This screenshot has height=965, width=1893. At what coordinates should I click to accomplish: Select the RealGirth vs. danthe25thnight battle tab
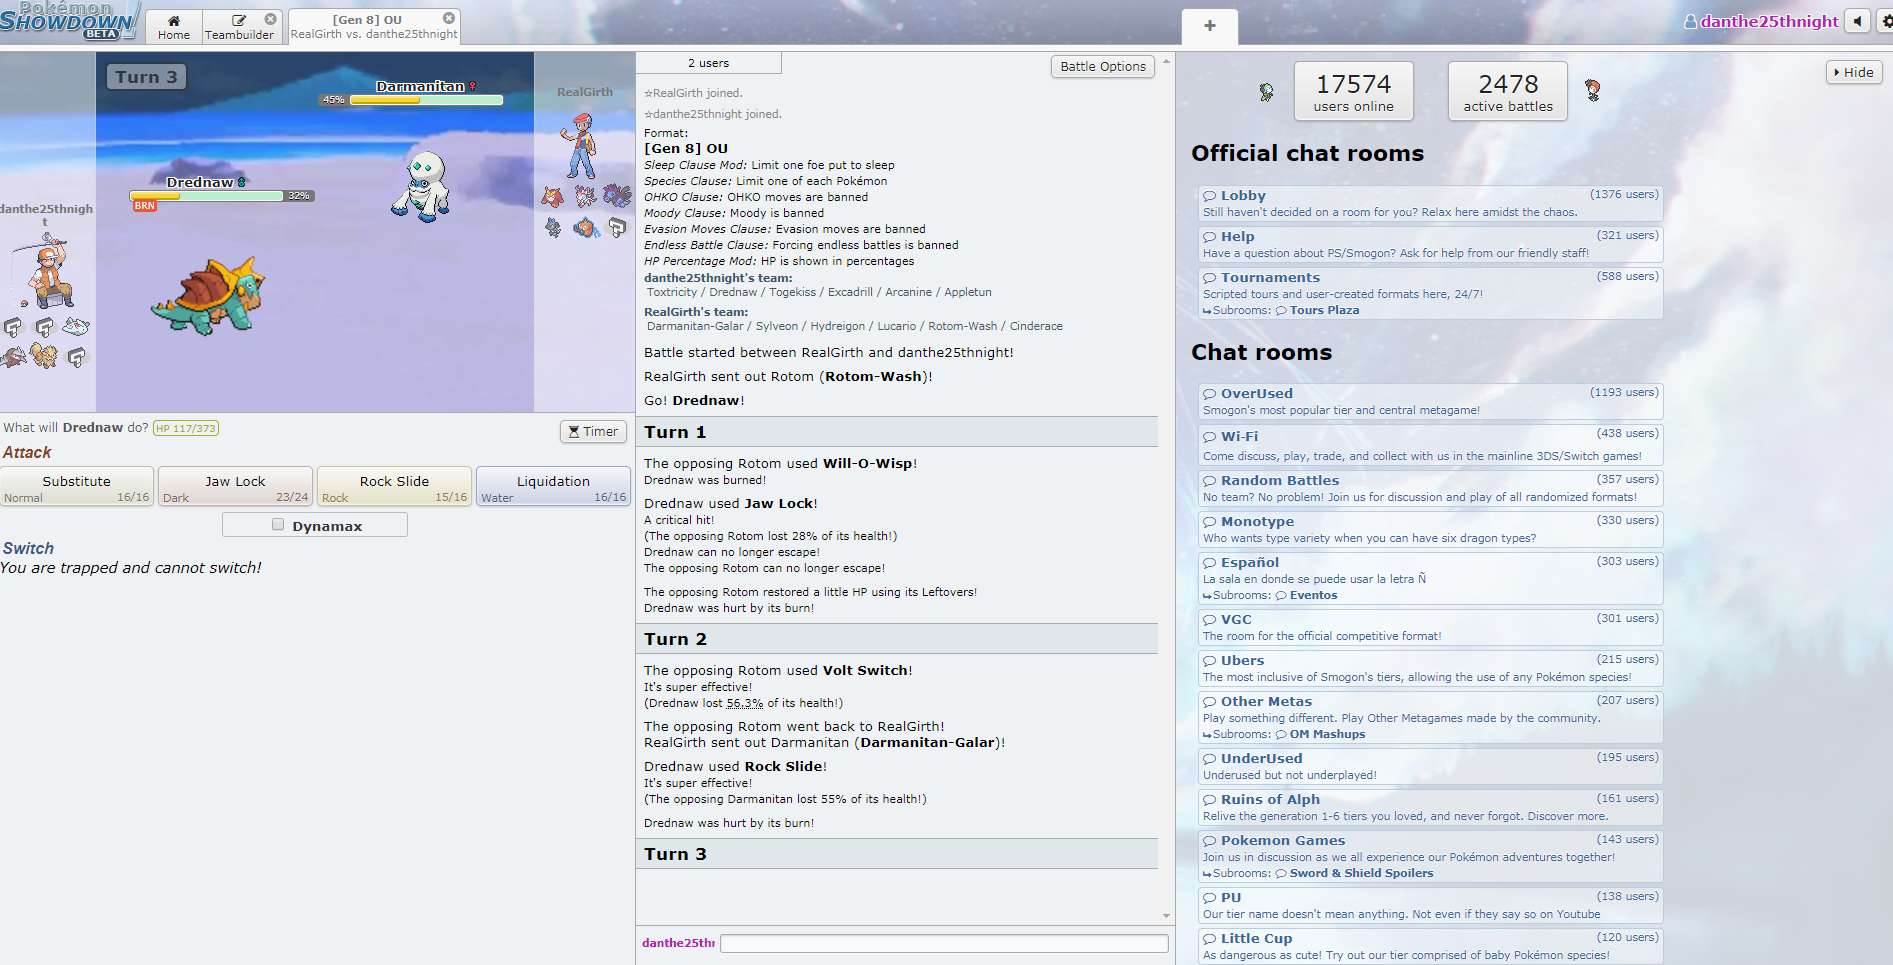click(x=374, y=27)
